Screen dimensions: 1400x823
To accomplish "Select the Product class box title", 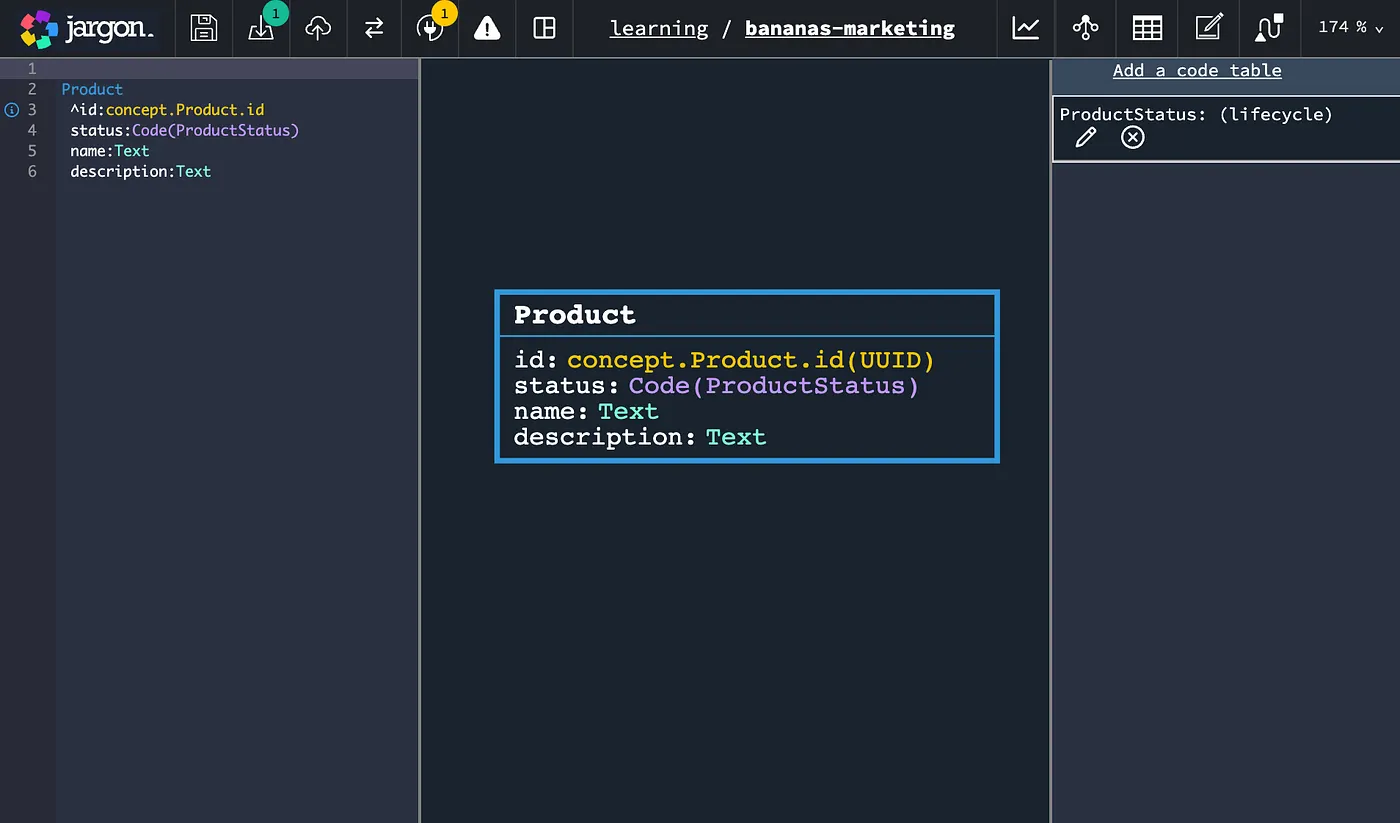I will pyautogui.click(x=574, y=315).
